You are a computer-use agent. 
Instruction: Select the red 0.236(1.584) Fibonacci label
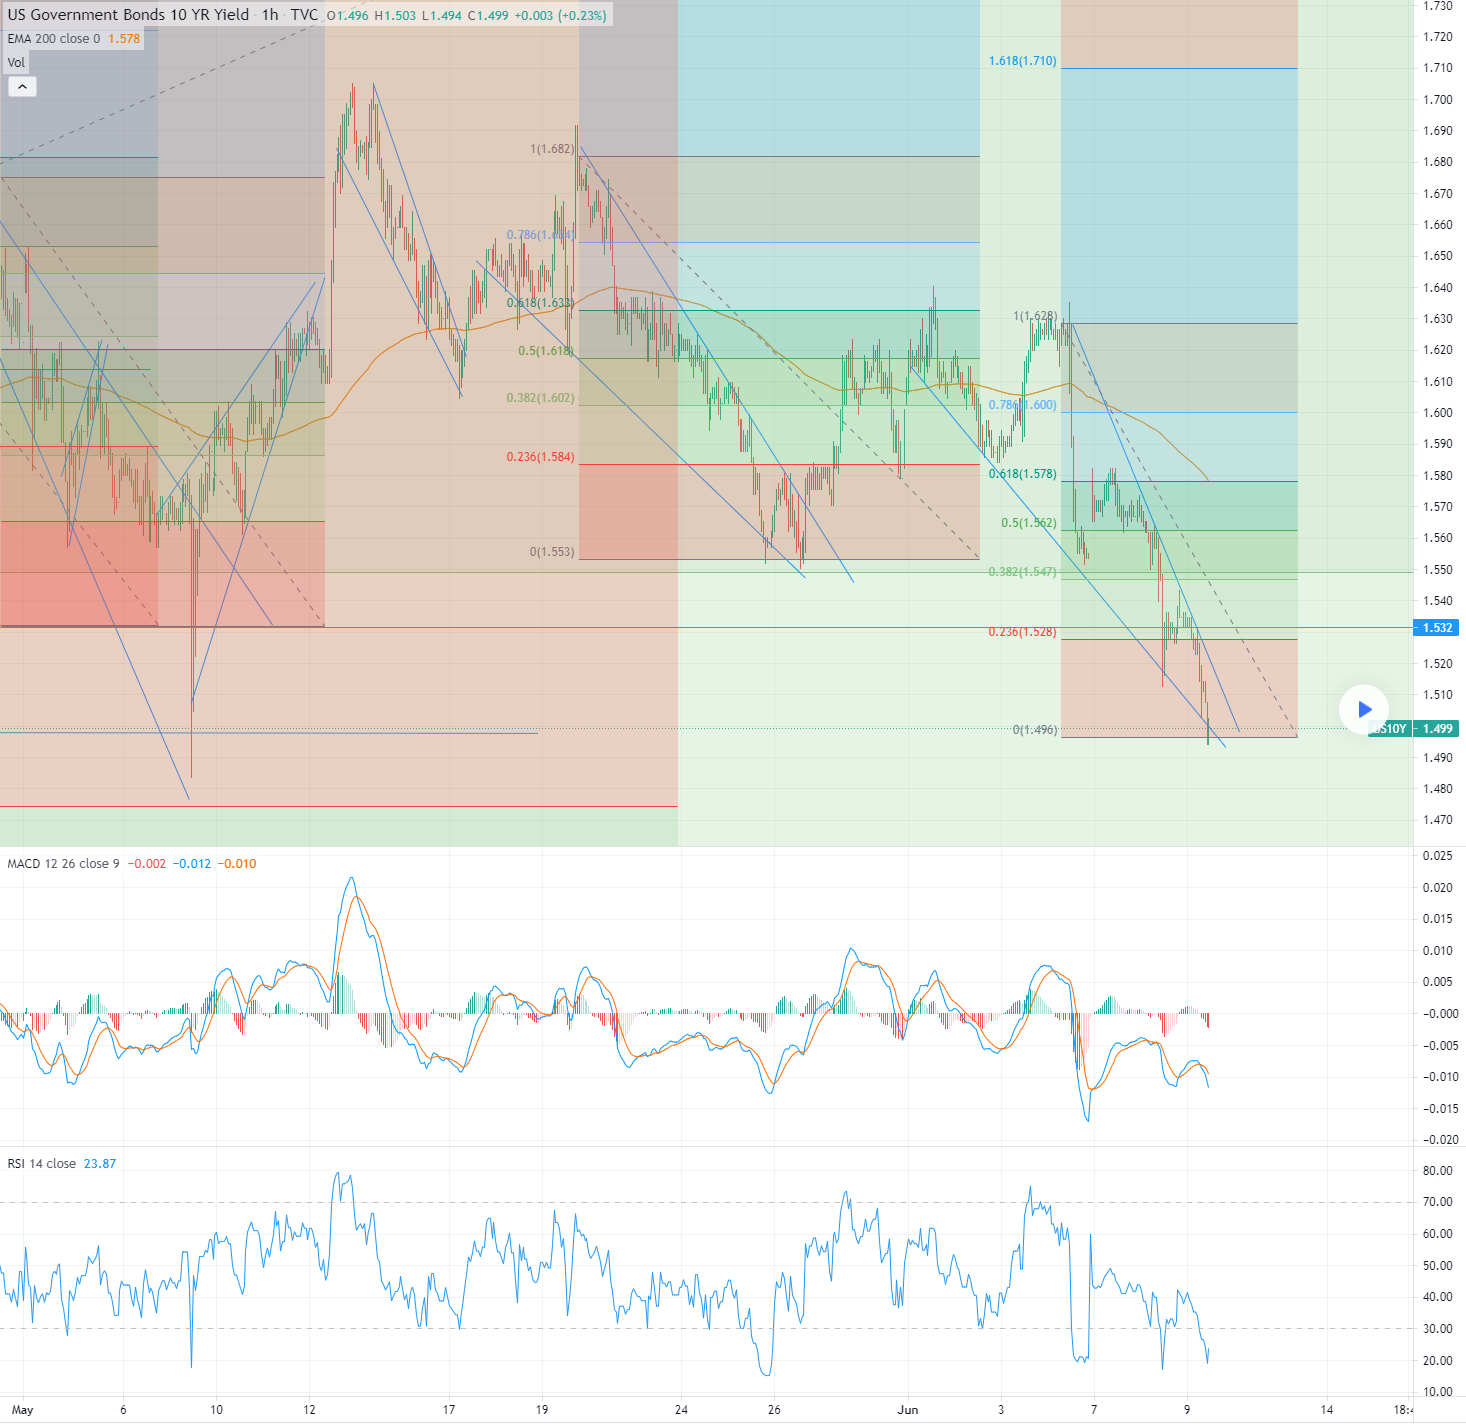[x=540, y=457]
